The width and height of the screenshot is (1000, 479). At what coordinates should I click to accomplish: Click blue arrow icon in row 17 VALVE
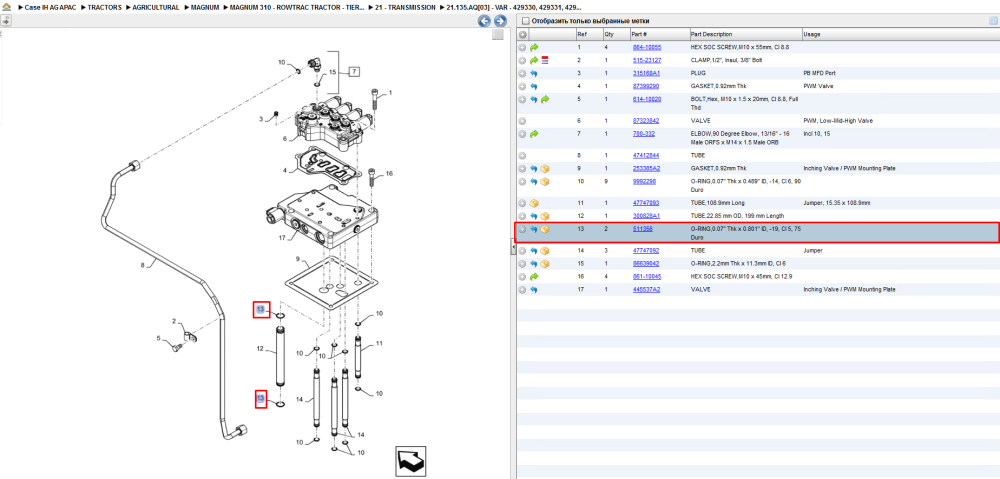pos(534,290)
